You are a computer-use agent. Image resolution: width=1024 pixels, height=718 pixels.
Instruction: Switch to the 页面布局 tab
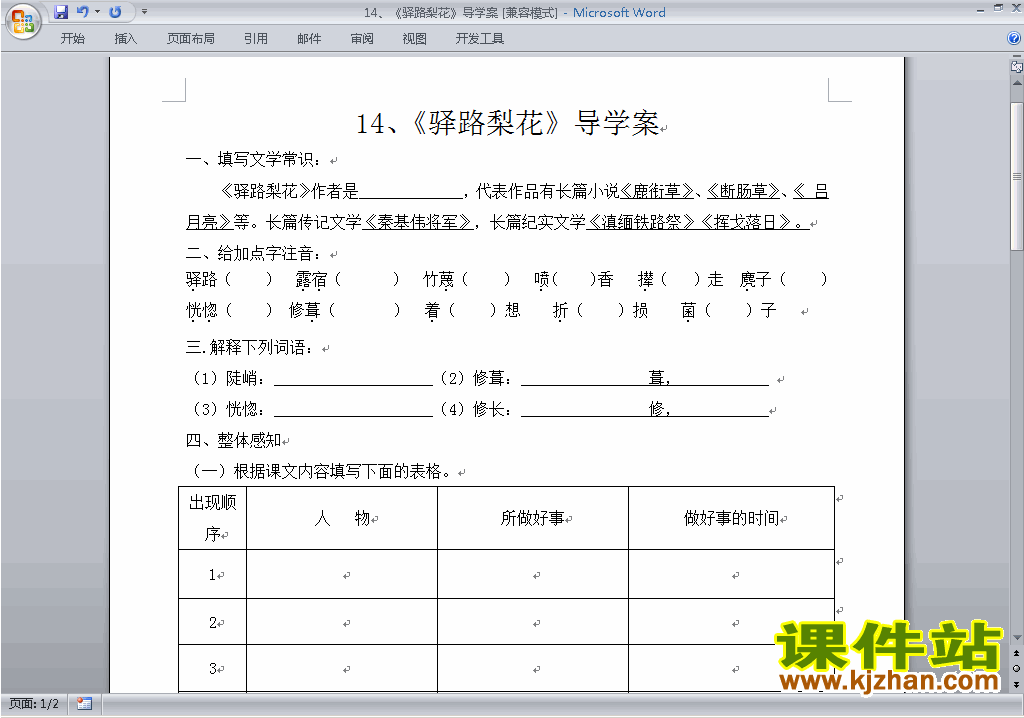pyautogui.click(x=191, y=39)
